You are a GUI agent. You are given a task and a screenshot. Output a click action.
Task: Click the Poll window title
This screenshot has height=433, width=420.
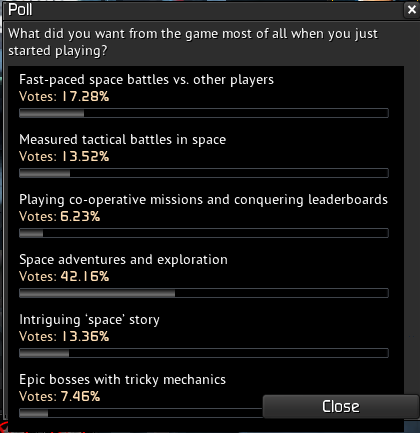point(20,10)
